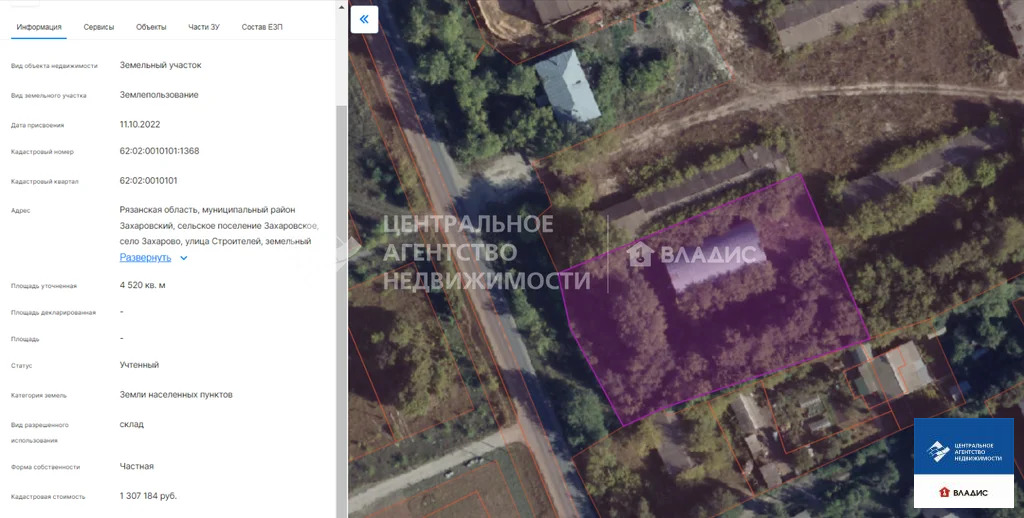Image resolution: width=1024 pixels, height=518 pixels.
Task: Click the Владис house logo in watermark
Action: pos(640,253)
